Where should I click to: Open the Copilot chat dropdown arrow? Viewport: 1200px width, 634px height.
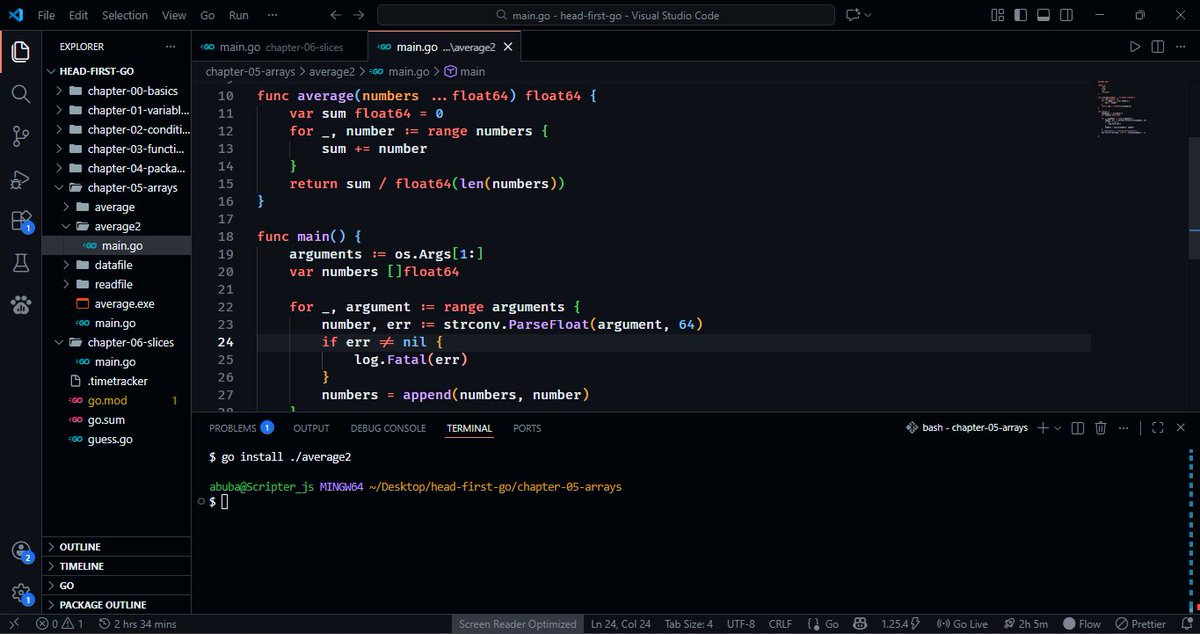pyautogui.click(x=867, y=15)
